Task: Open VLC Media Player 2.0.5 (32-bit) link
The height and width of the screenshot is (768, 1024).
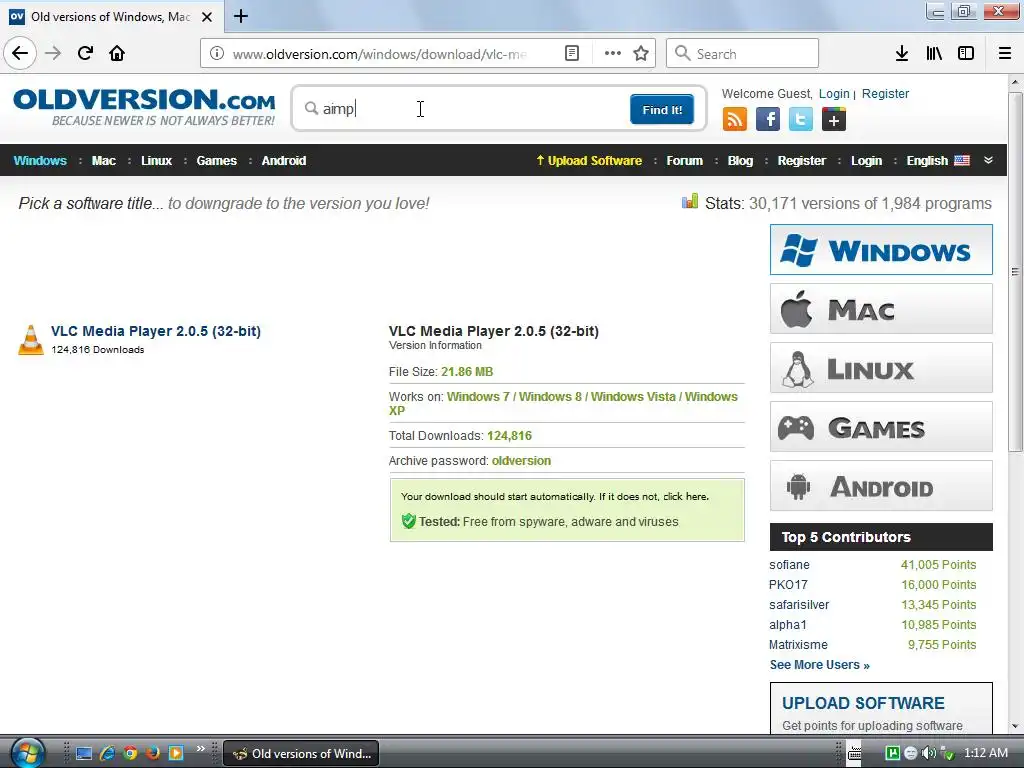Action: click(155, 331)
